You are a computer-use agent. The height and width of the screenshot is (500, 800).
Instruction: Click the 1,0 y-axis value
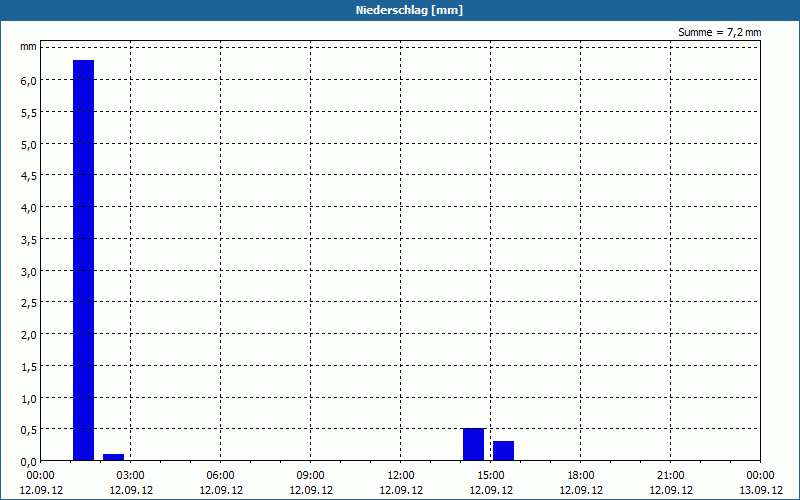pos(29,398)
